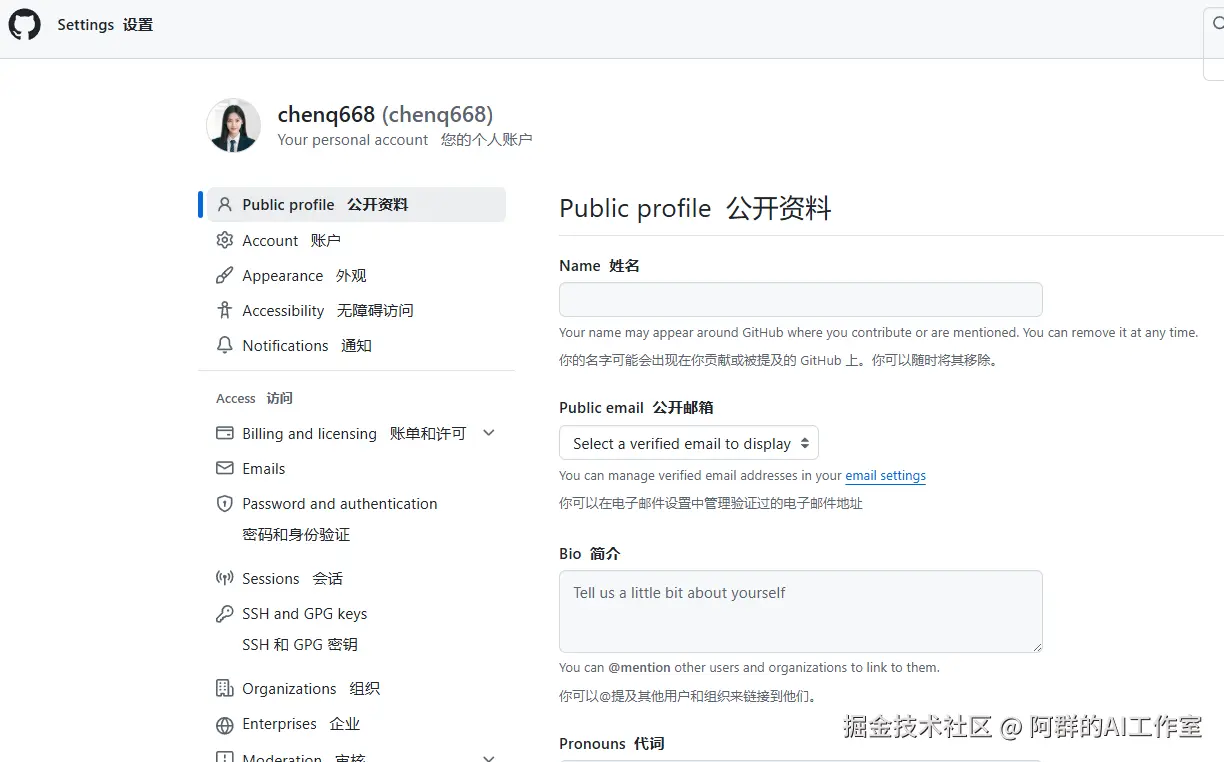Viewport: 1224px width, 762px height.
Task: Open the Public email select dropdown
Action: click(689, 443)
